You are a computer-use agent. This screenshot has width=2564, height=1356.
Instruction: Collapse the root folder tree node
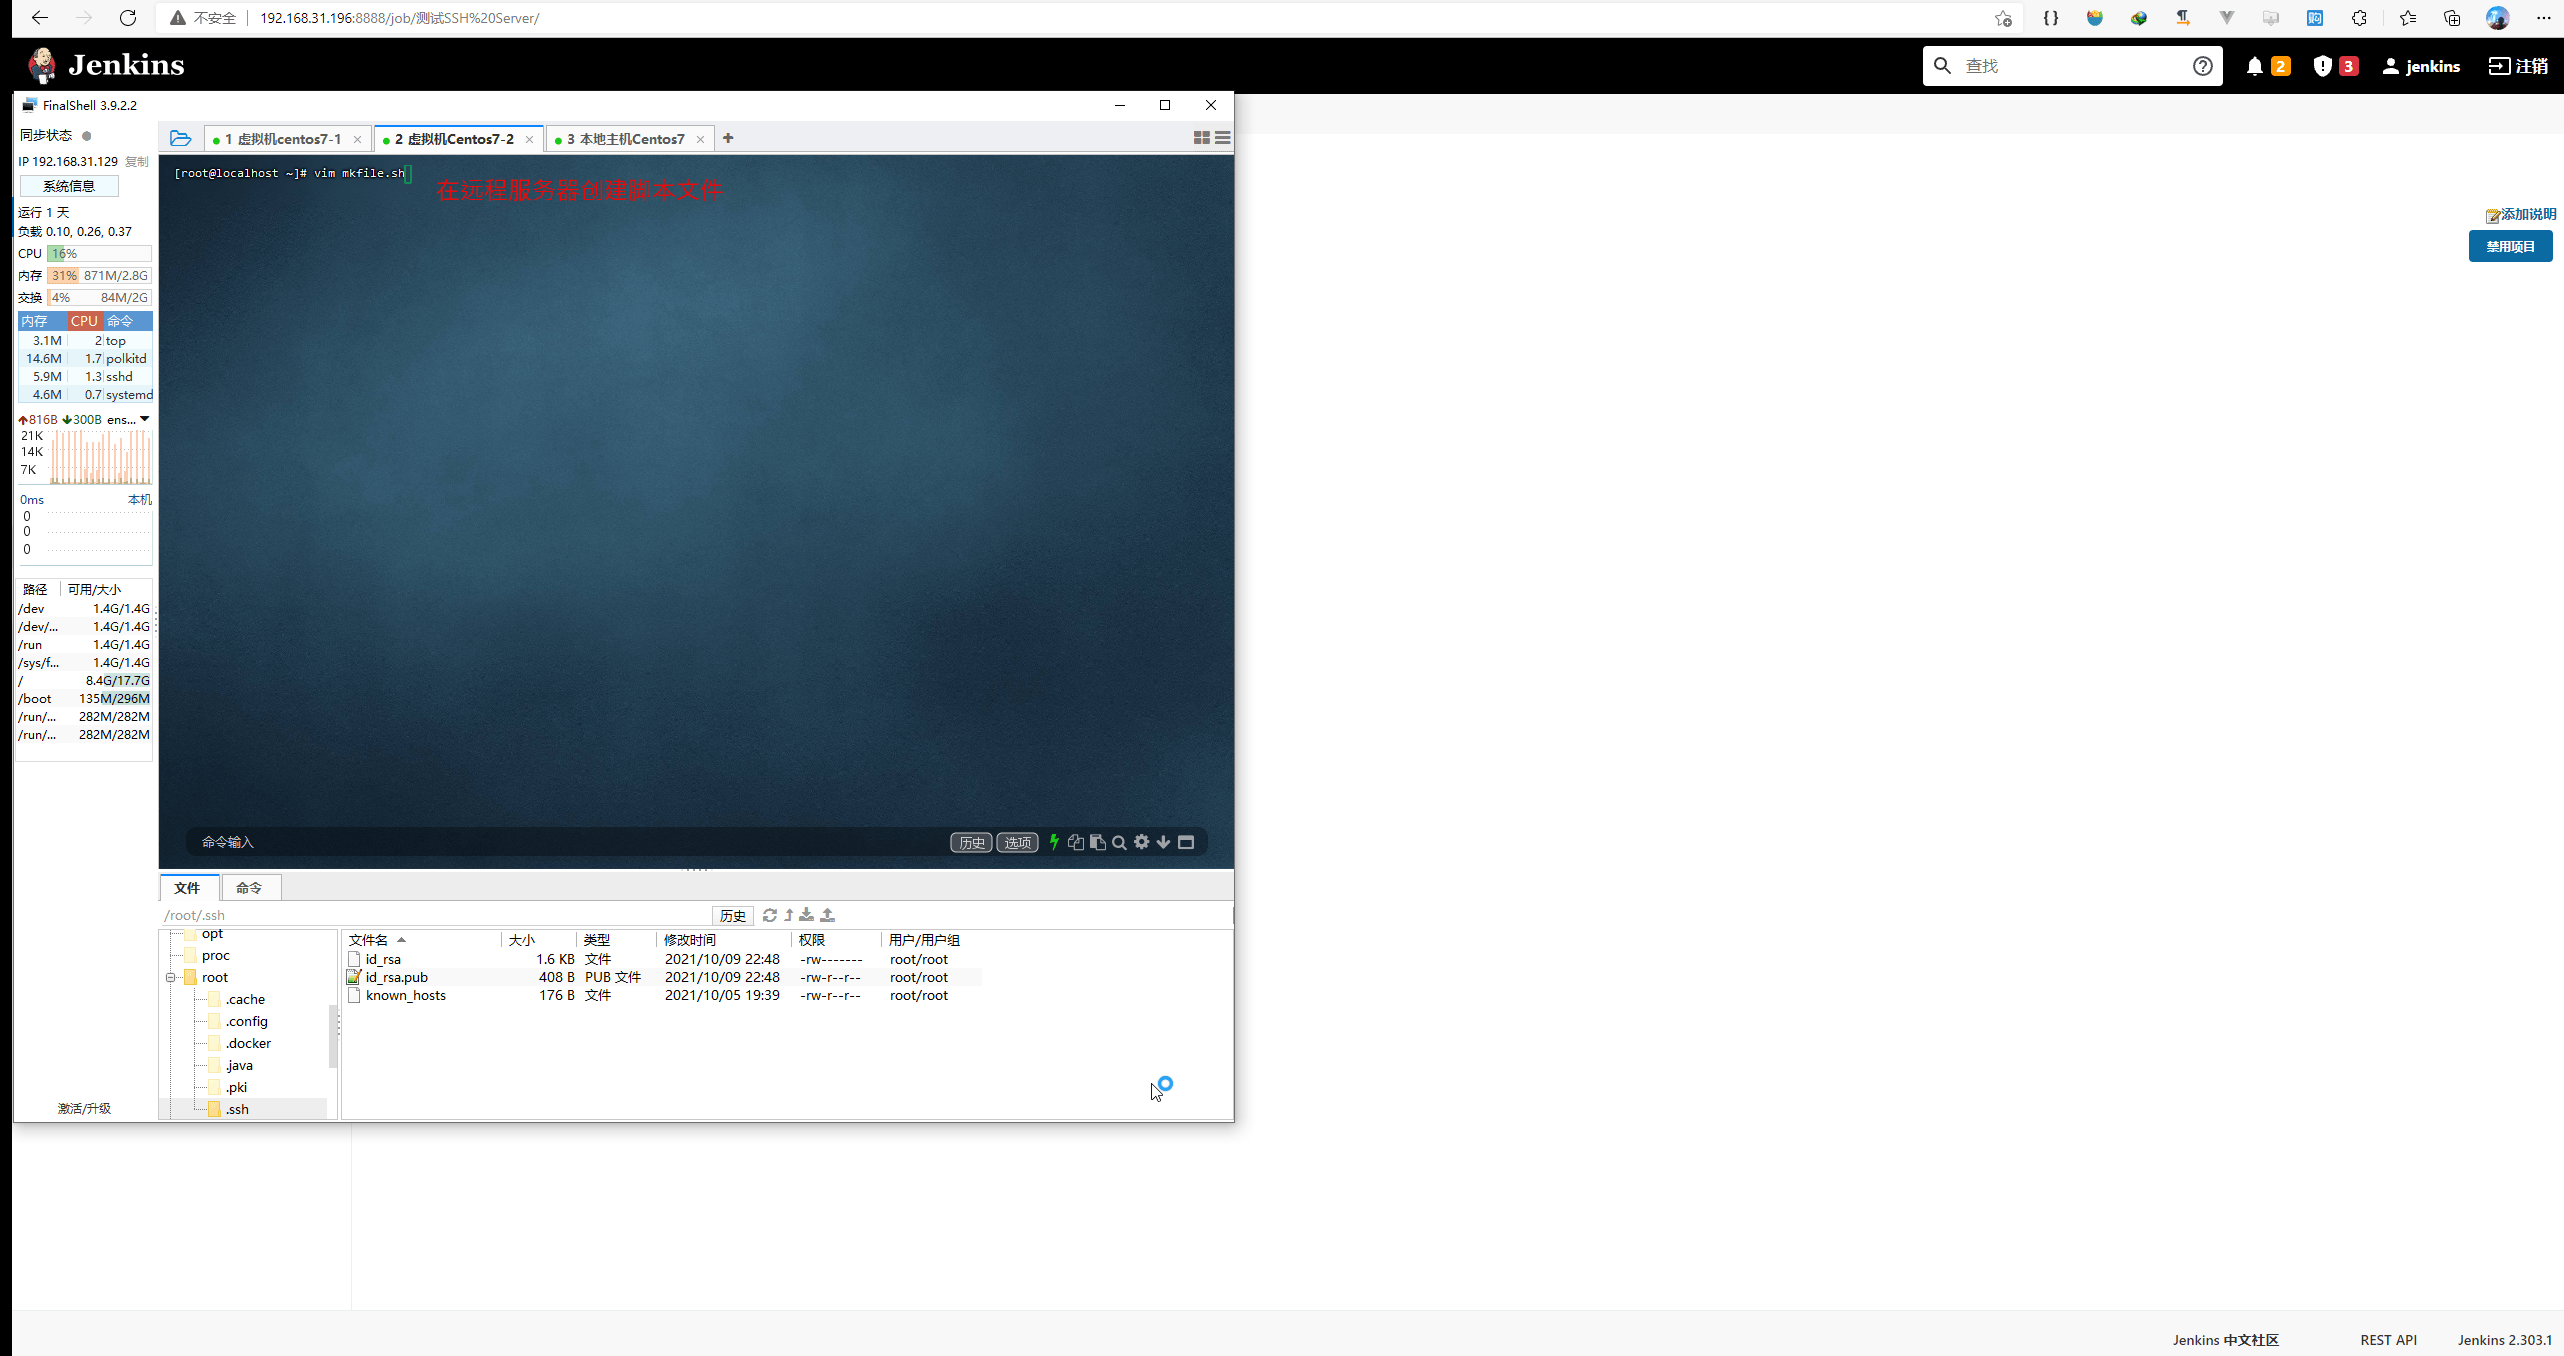click(171, 977)
